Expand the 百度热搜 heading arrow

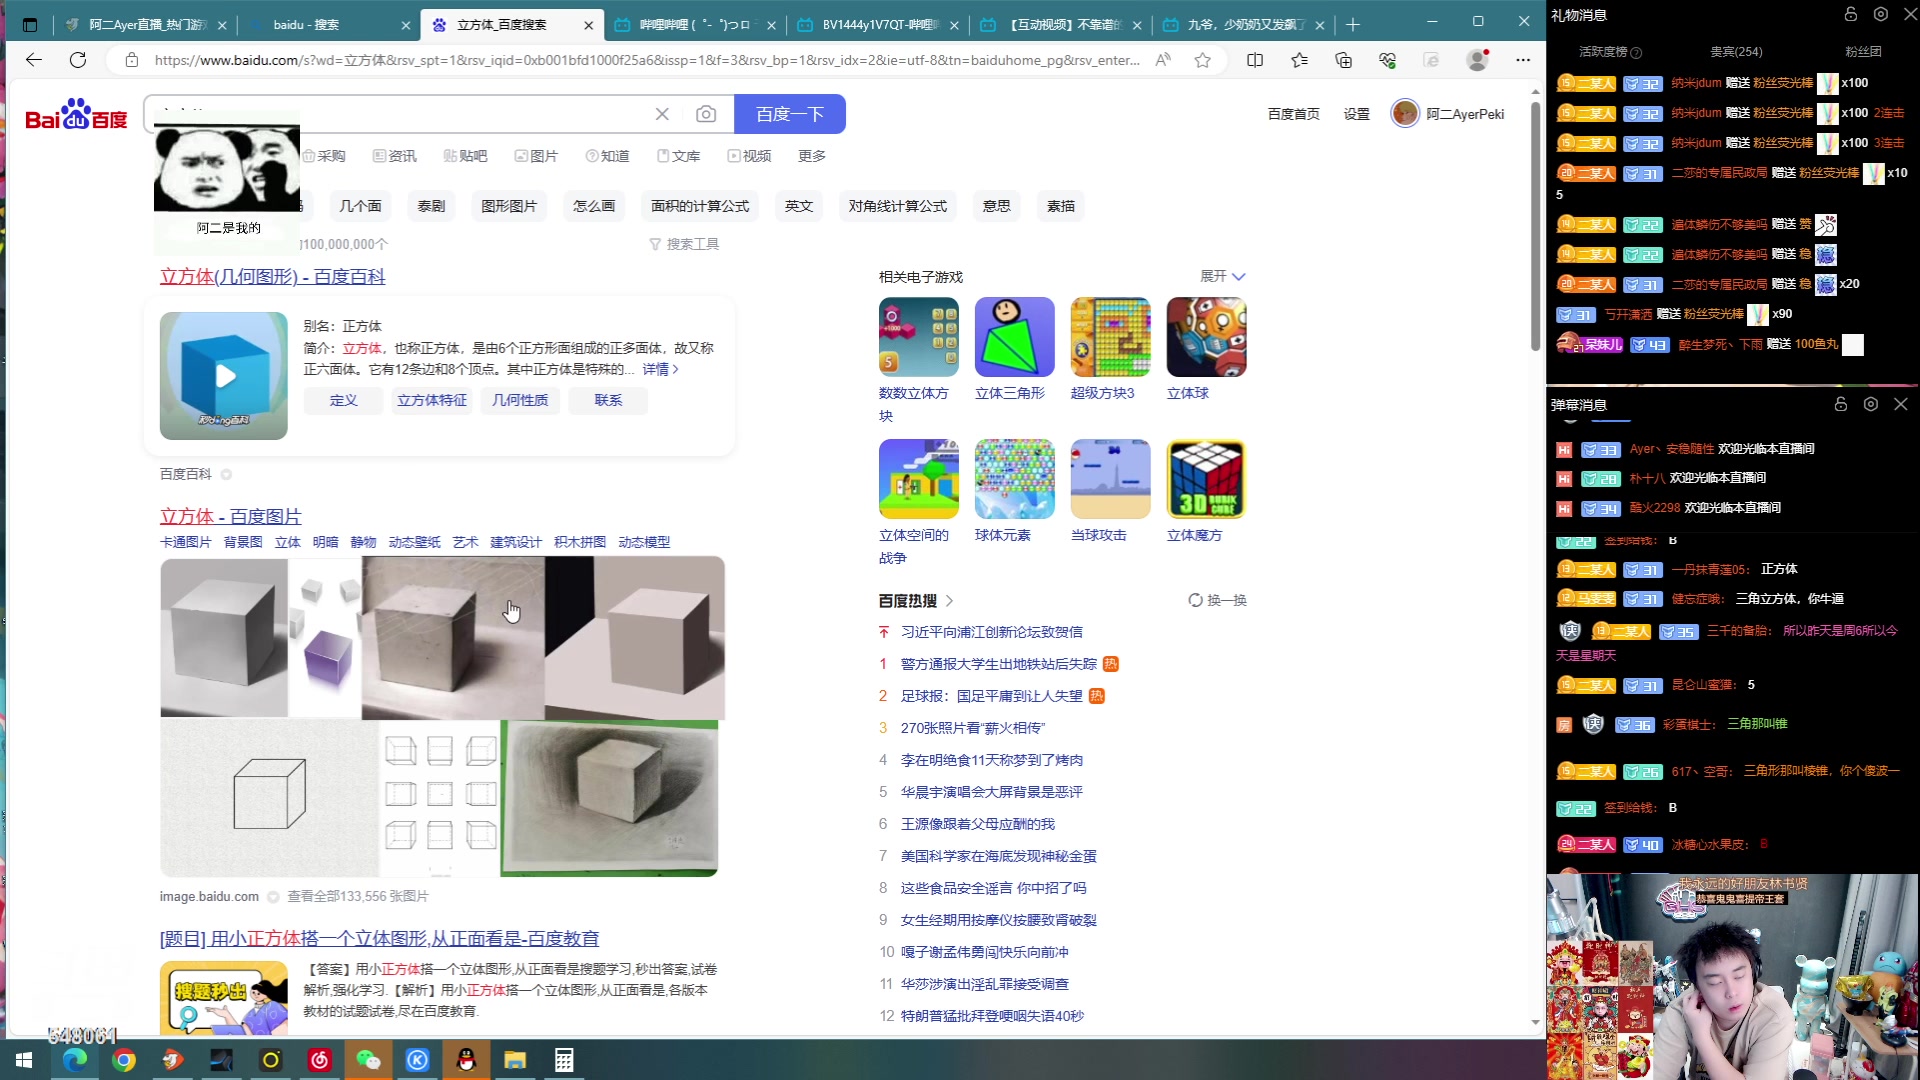tap(949, 601)
